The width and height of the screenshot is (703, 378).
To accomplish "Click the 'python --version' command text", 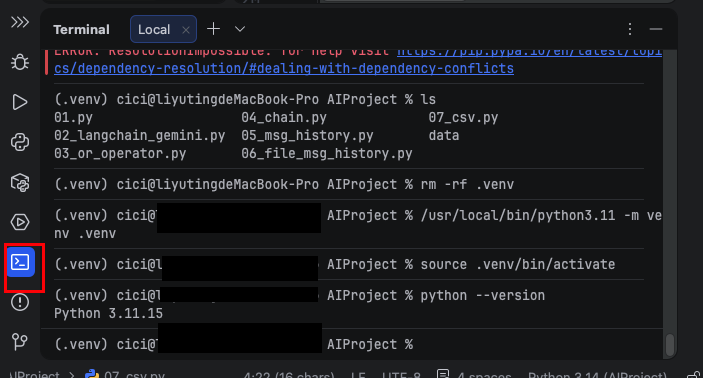I will [x=483, y=295].
